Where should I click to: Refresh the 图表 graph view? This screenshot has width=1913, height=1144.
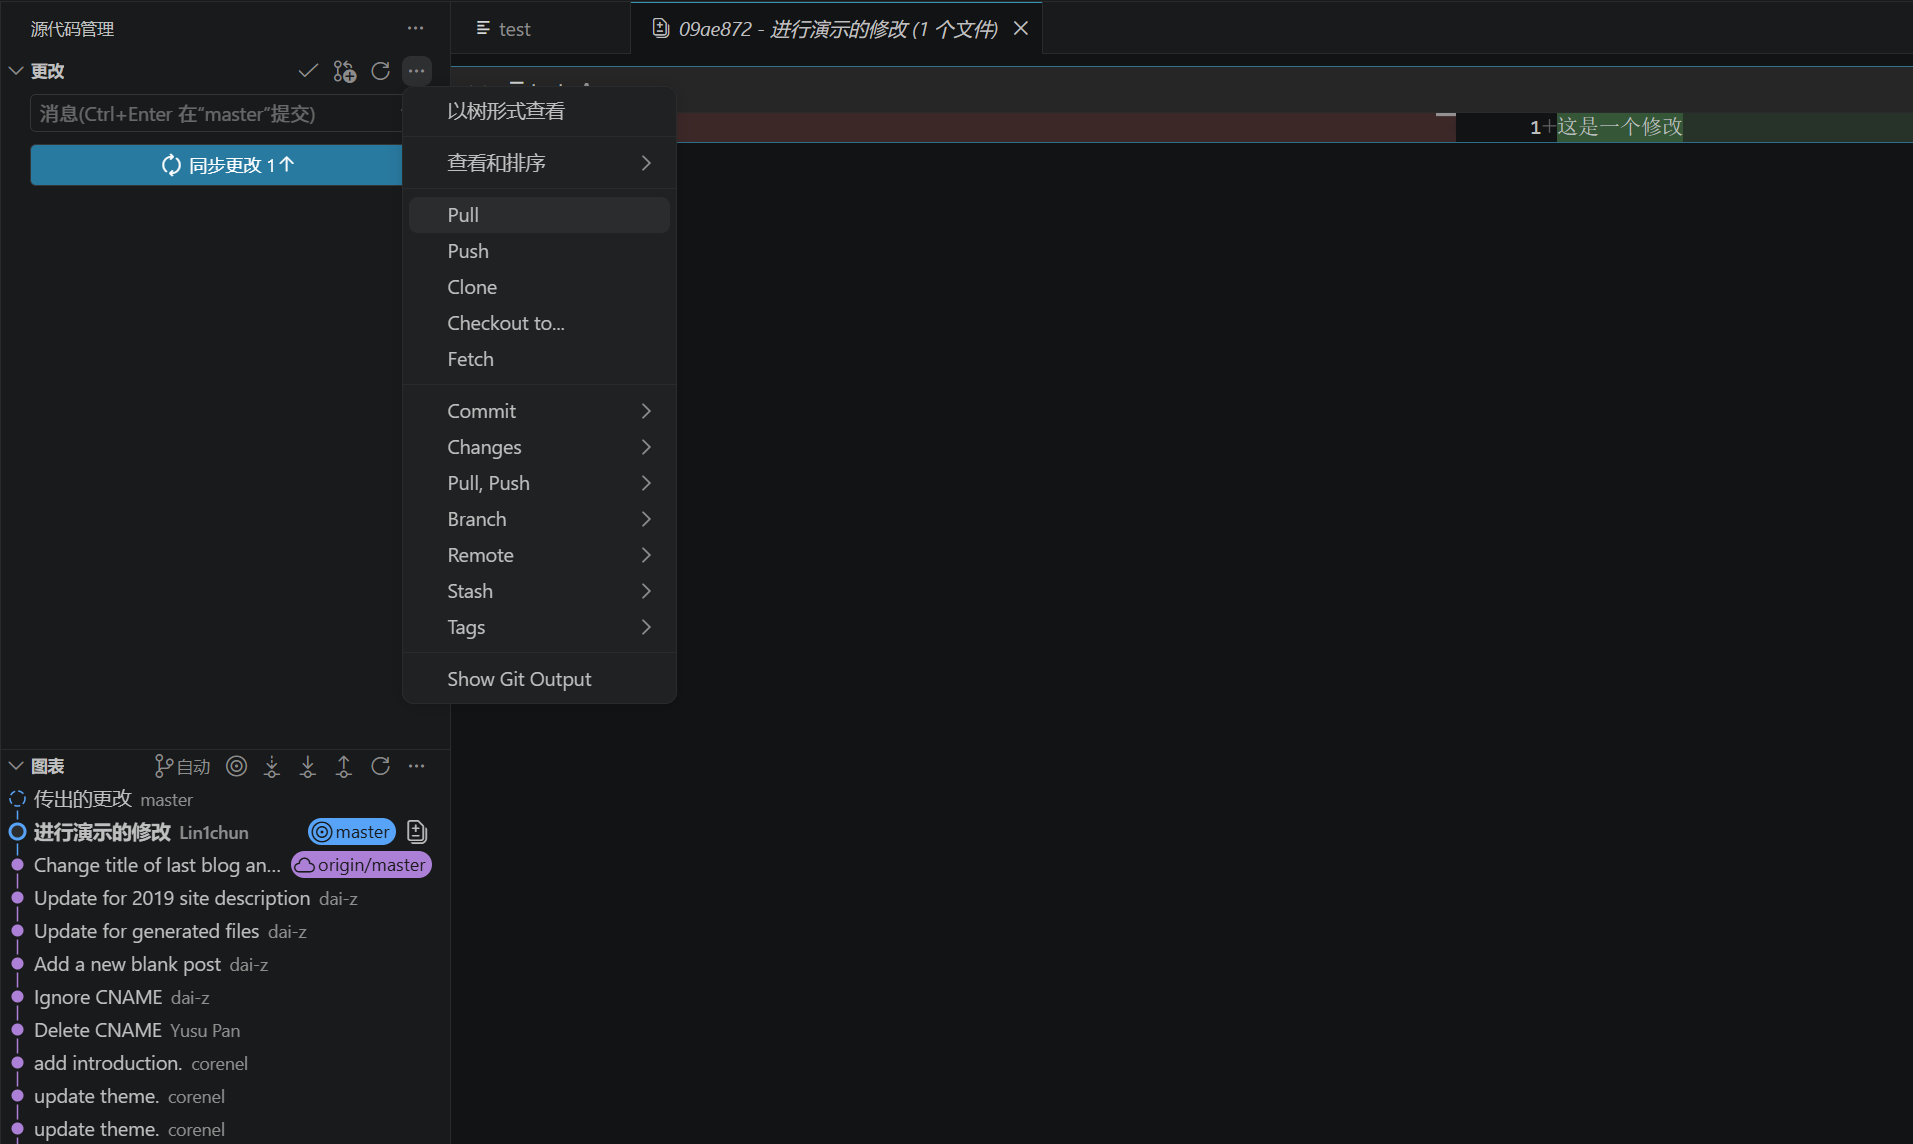point(380,766)
